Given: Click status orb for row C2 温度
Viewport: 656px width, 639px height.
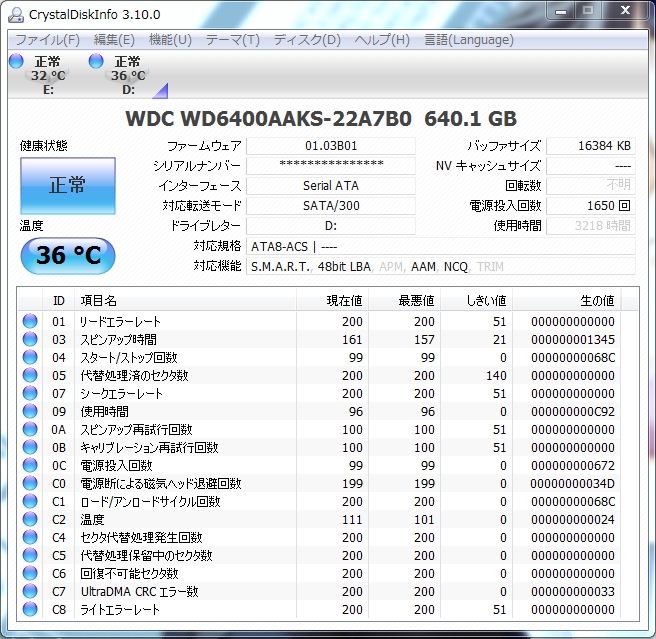Looking at the screenshot, I should coord(30,519).
